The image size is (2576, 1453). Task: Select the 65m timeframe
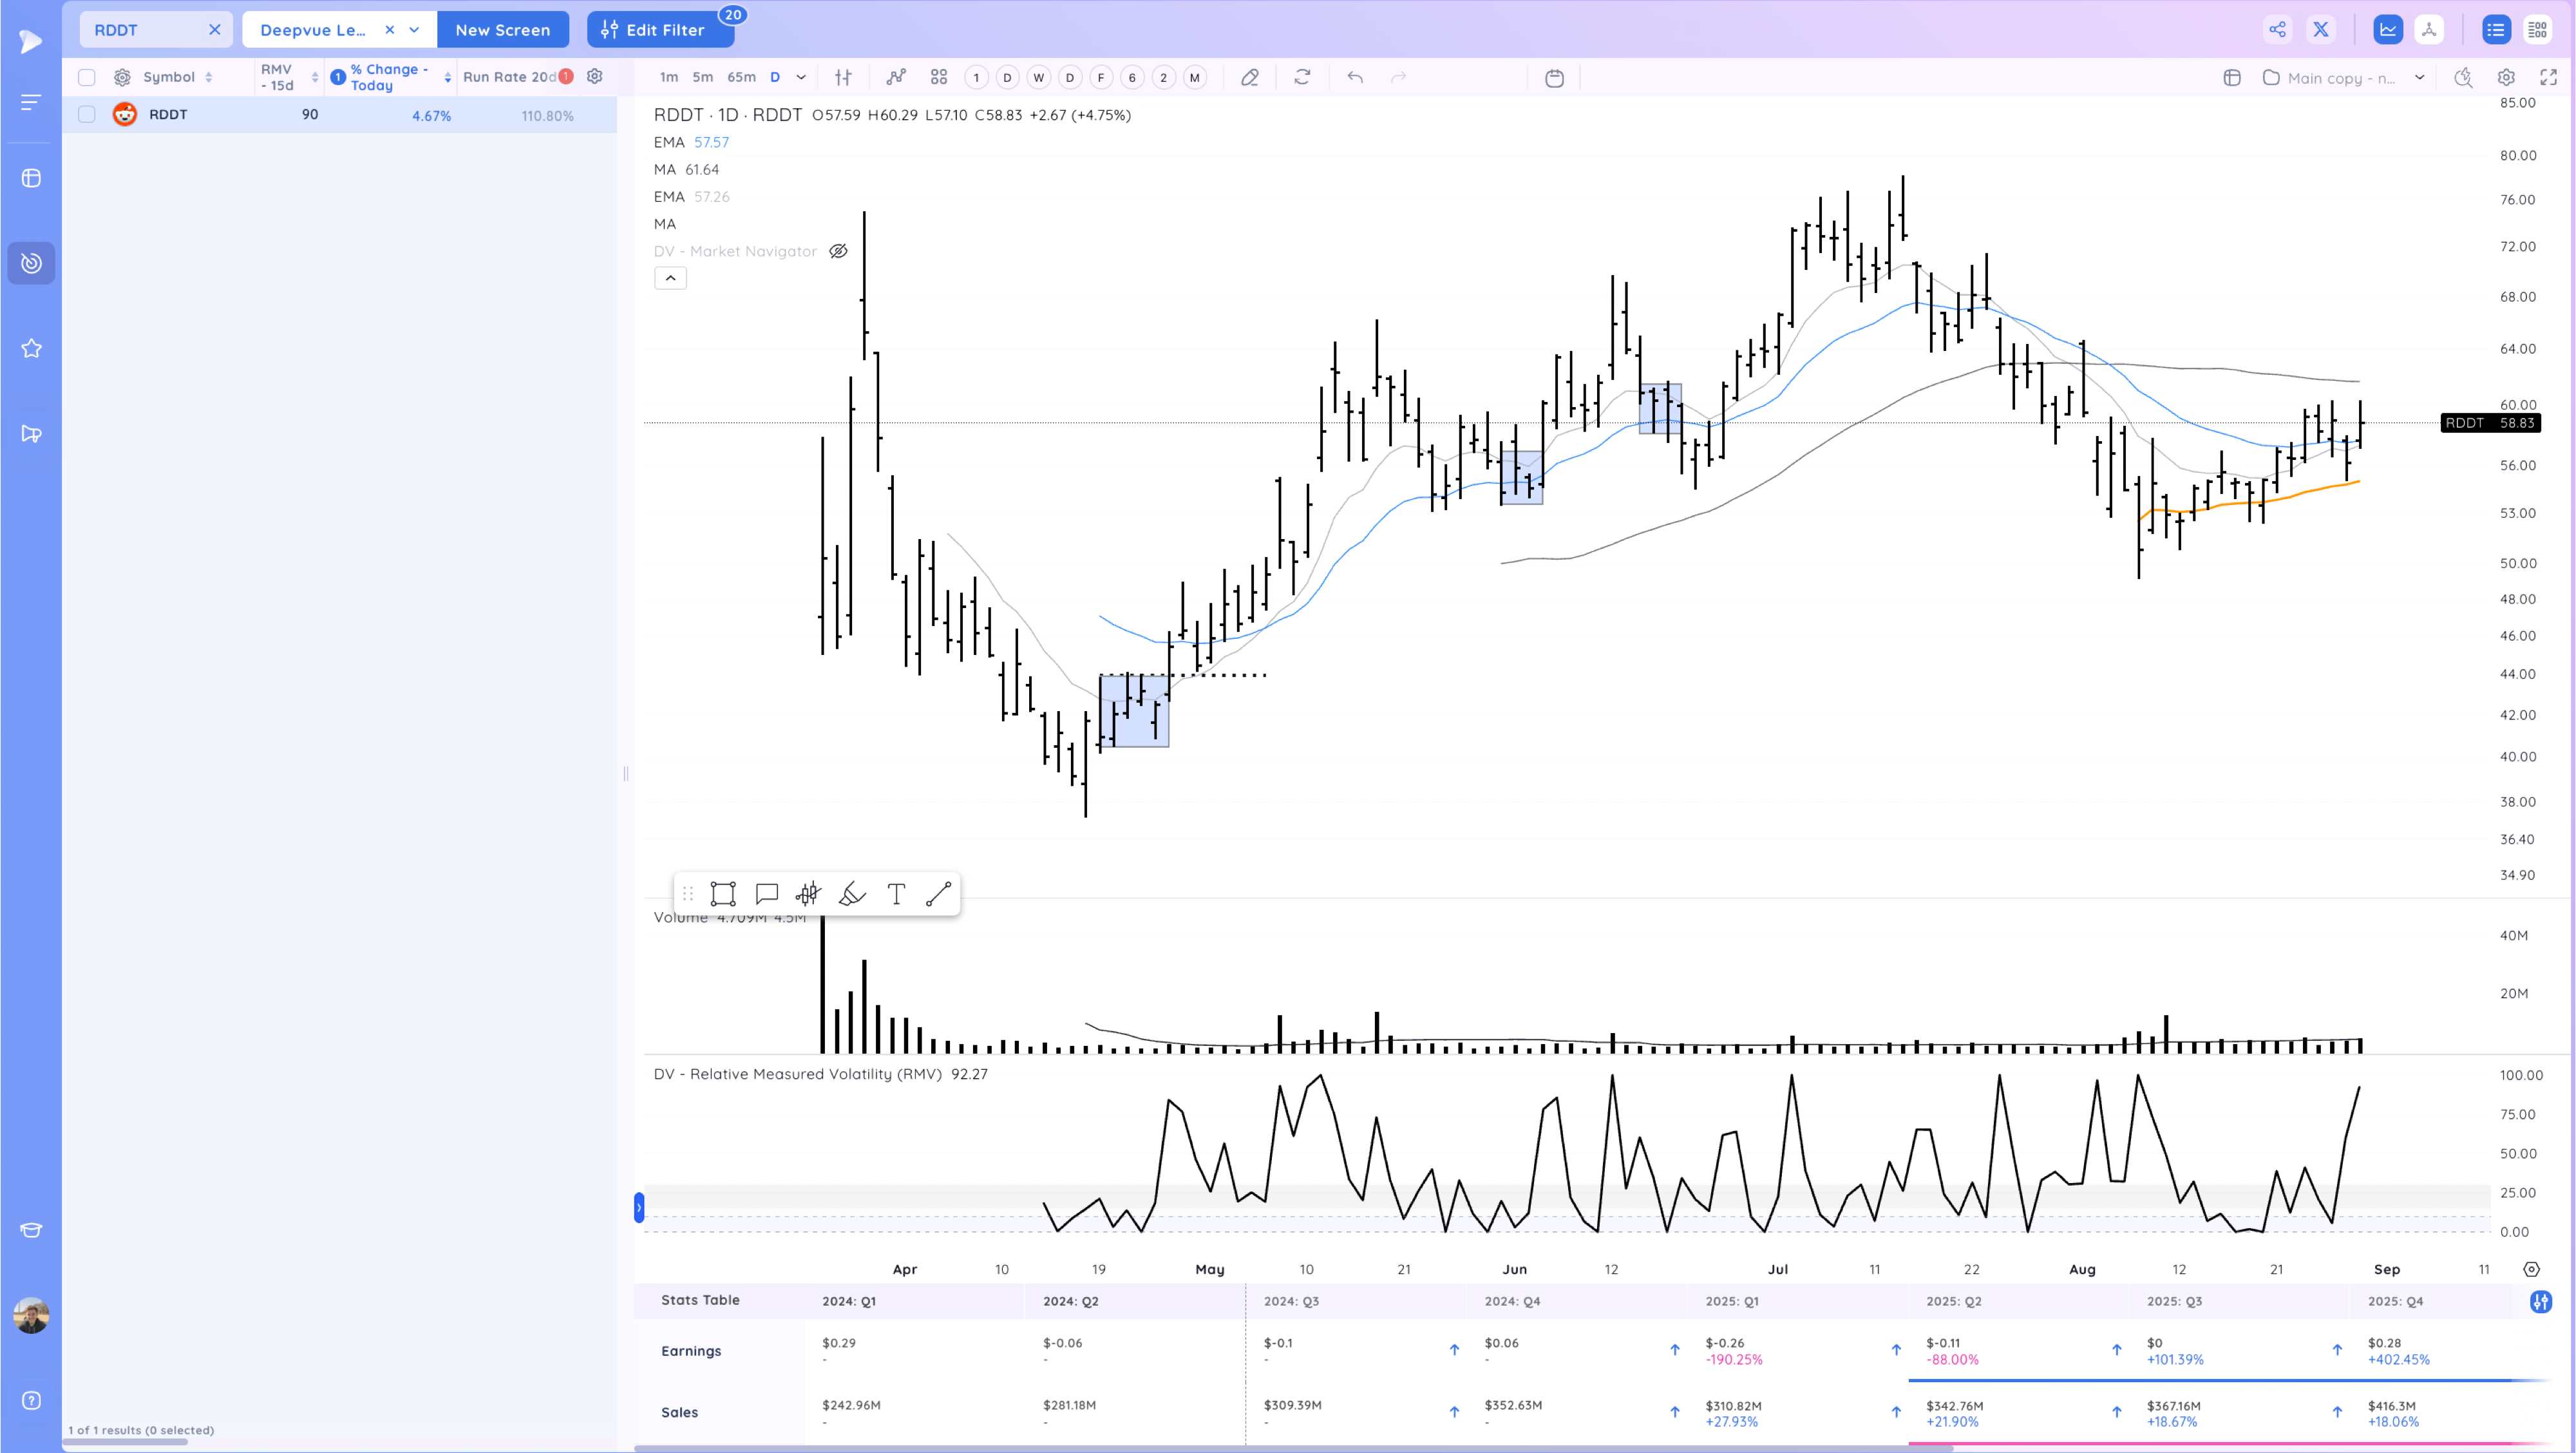click(741, 77)
